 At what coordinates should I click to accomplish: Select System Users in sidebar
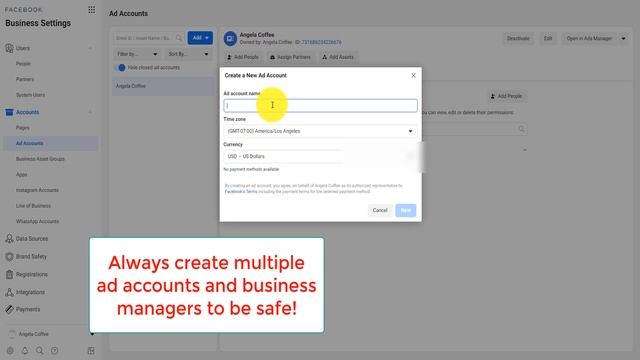pos(30,95)
